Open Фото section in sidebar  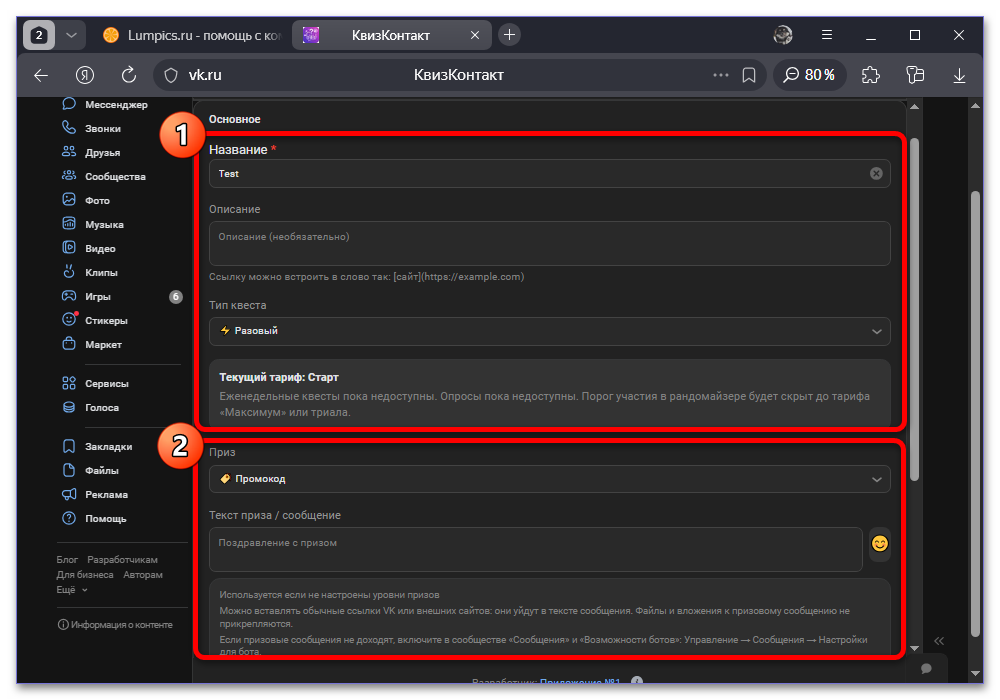pyautogui.click(x=86, y=200)
